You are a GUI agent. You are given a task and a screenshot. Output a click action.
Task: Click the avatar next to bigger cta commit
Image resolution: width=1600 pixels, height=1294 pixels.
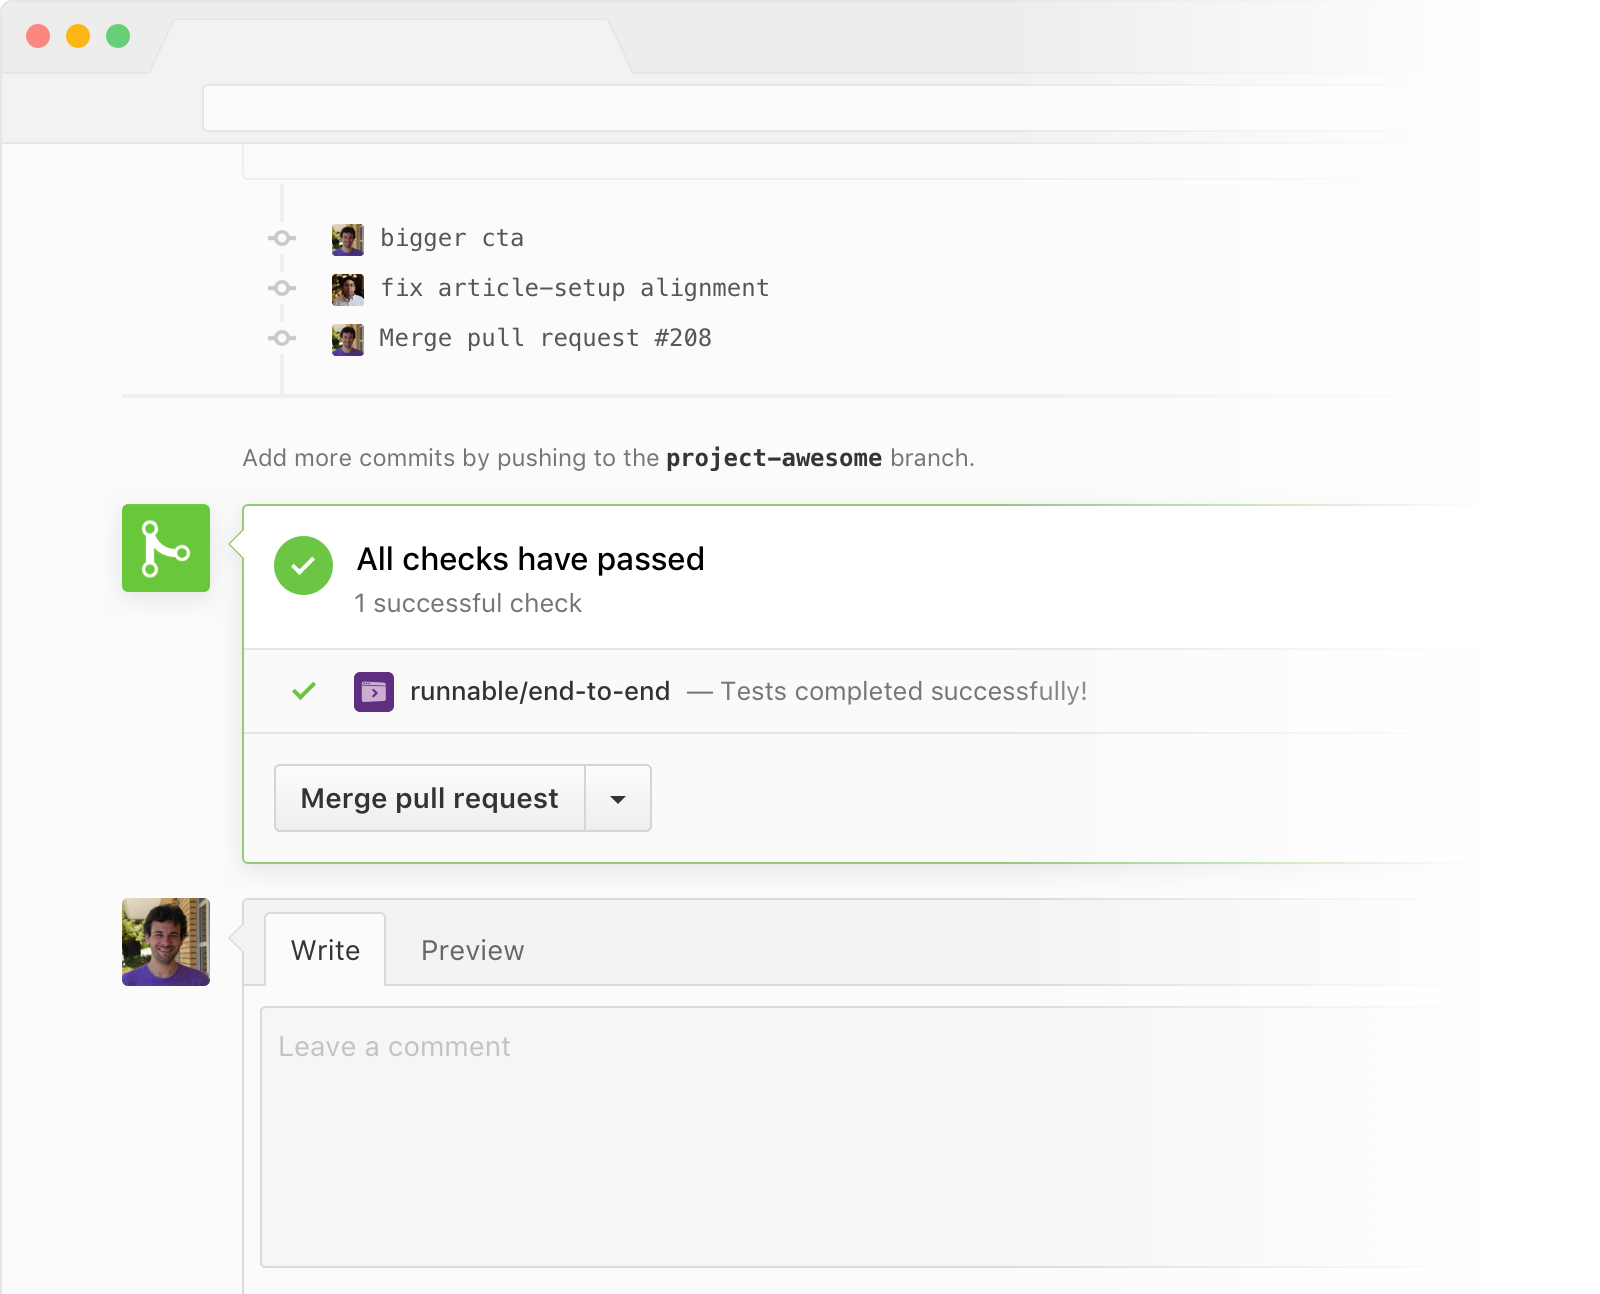pos(348,240)
